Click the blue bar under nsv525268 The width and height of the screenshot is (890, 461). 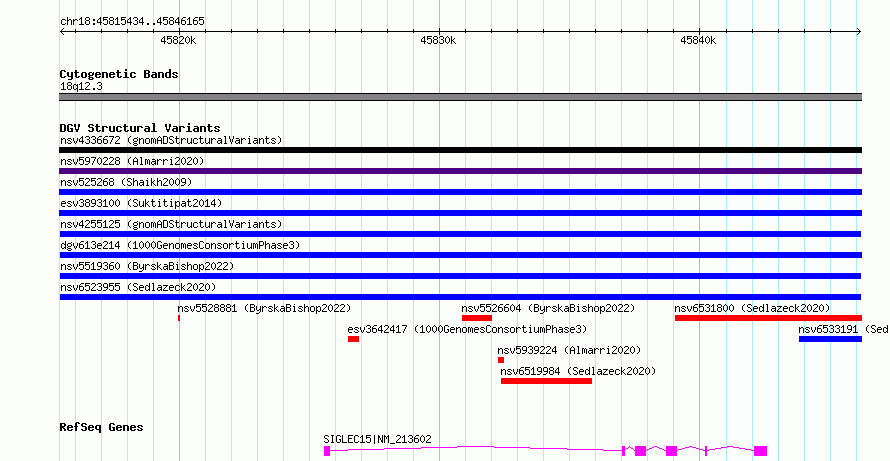tap(460, 192)
